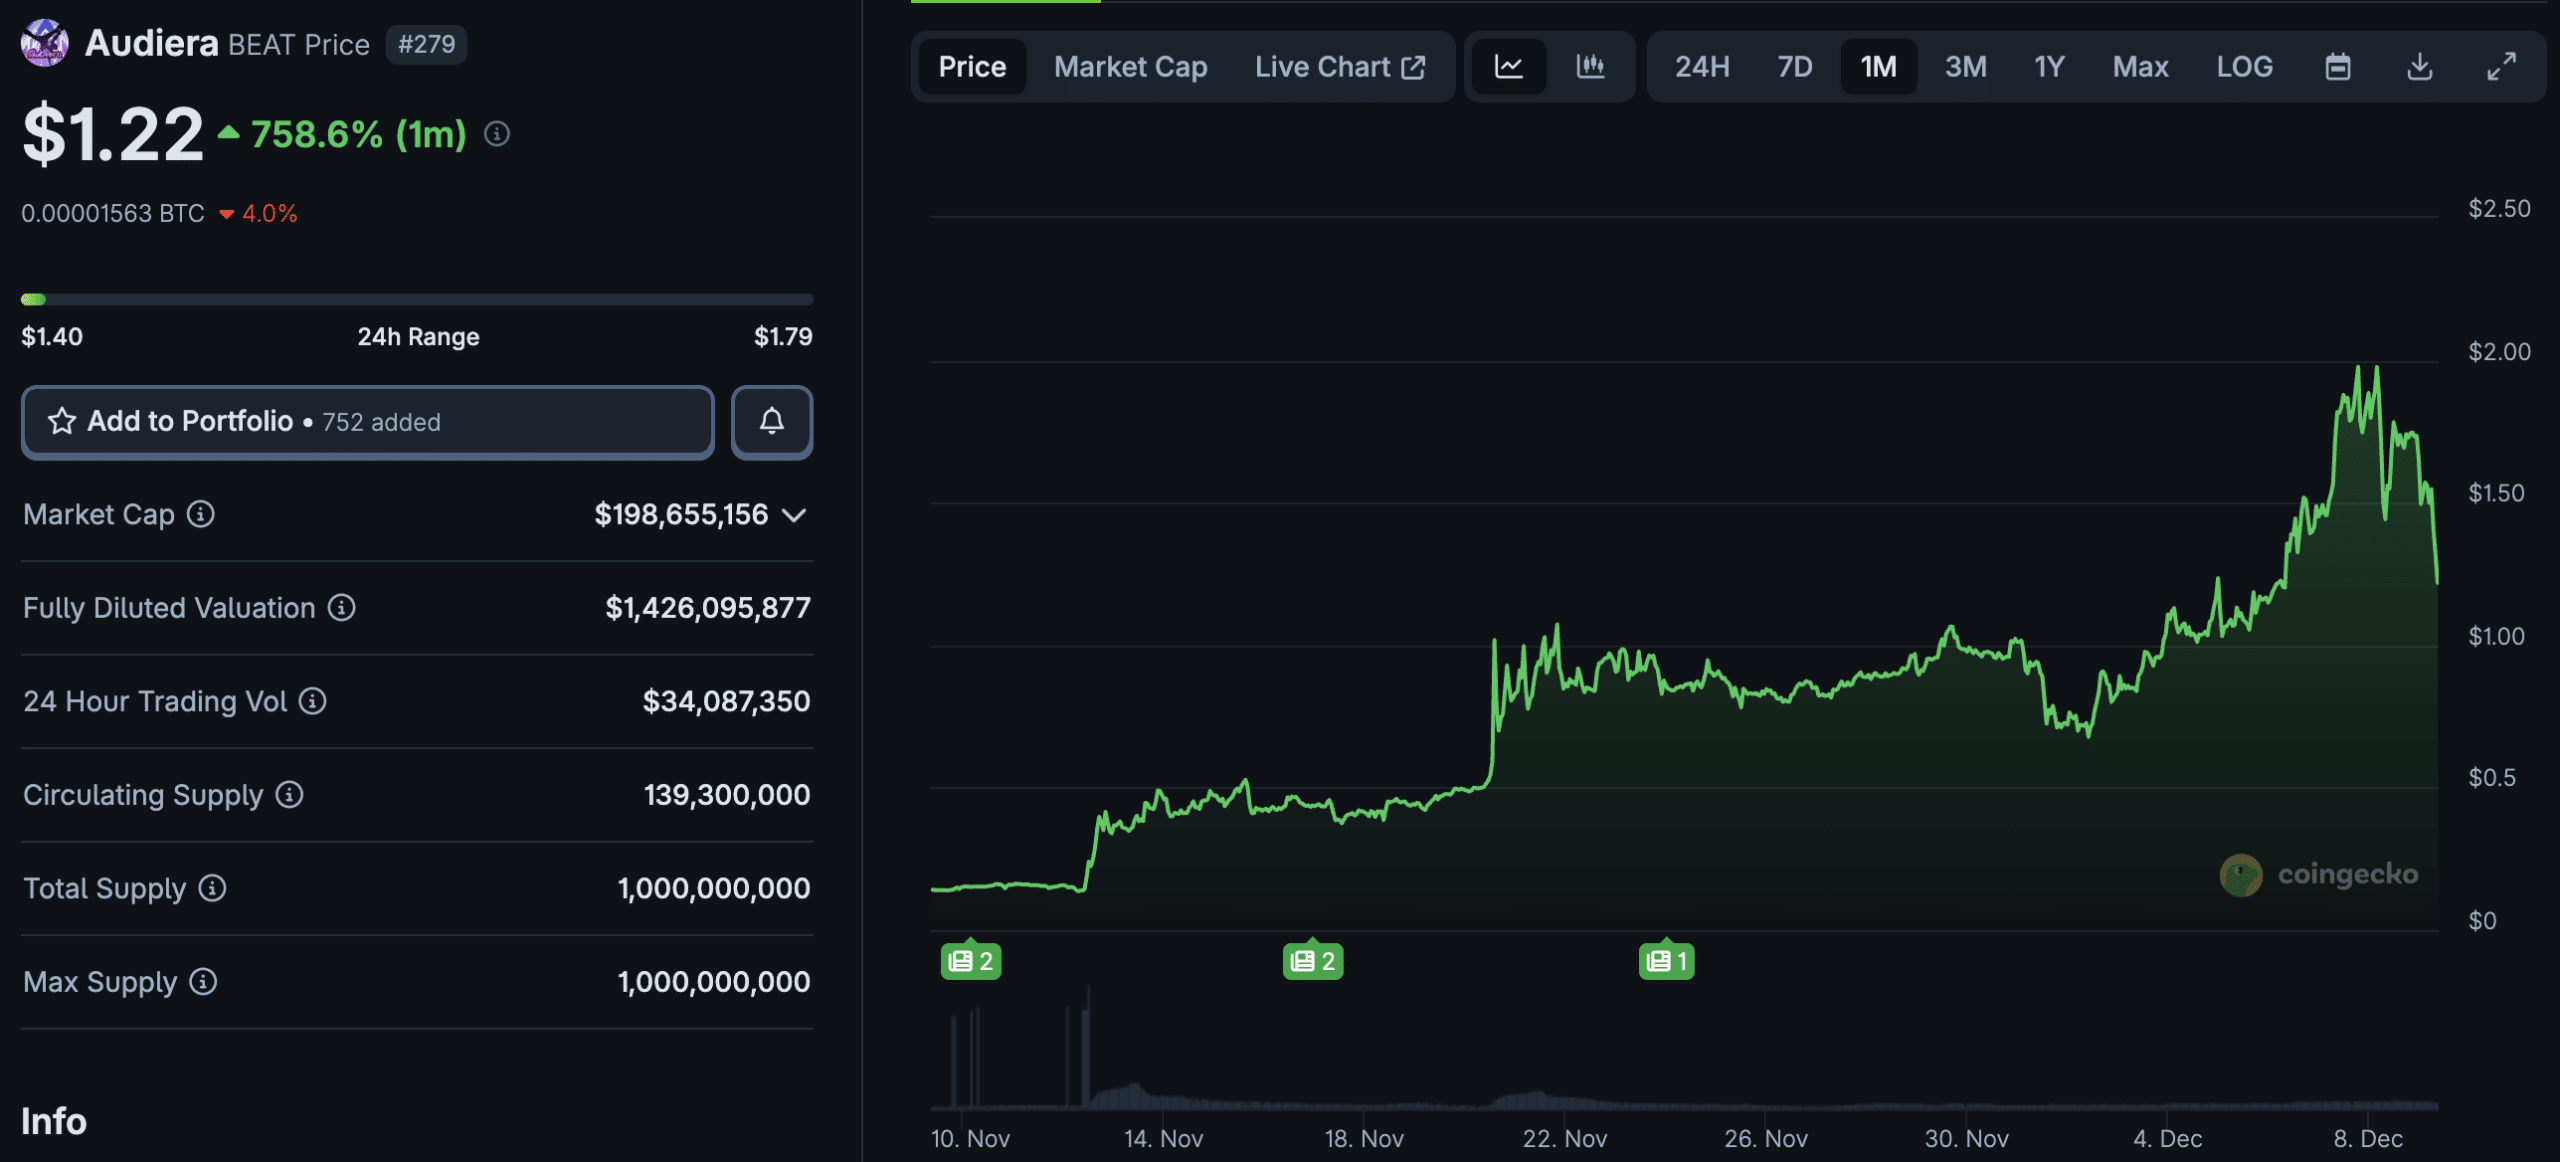Open the Fully Diluted Valuation info icon
Image resolution: width=2560 pixels, height=1162 pixels.
tap(340, 607)
